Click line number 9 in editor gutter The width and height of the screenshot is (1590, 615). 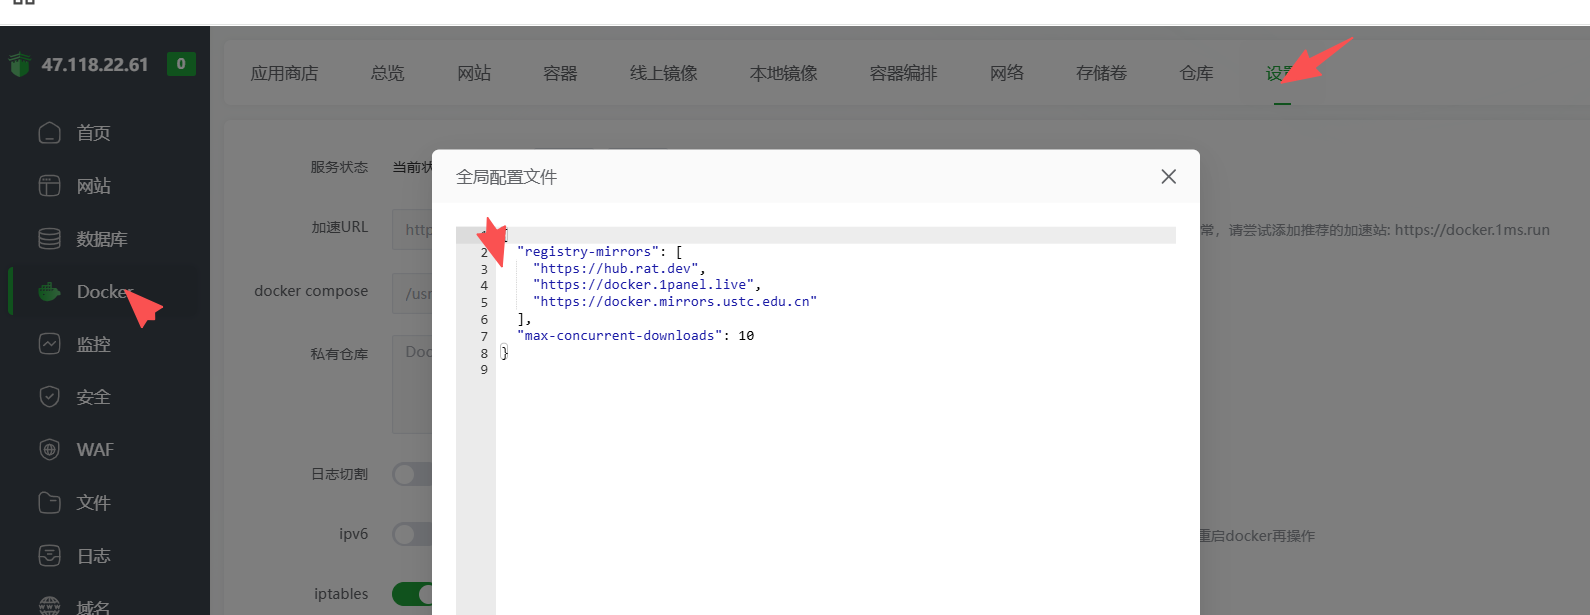[x=484, y=370]
